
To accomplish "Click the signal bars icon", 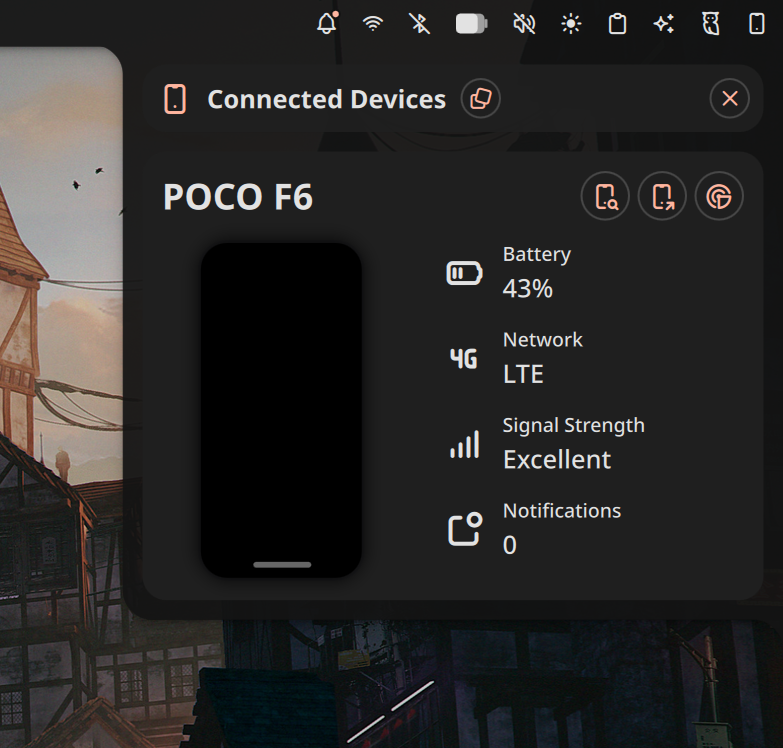I will (464, 444).
